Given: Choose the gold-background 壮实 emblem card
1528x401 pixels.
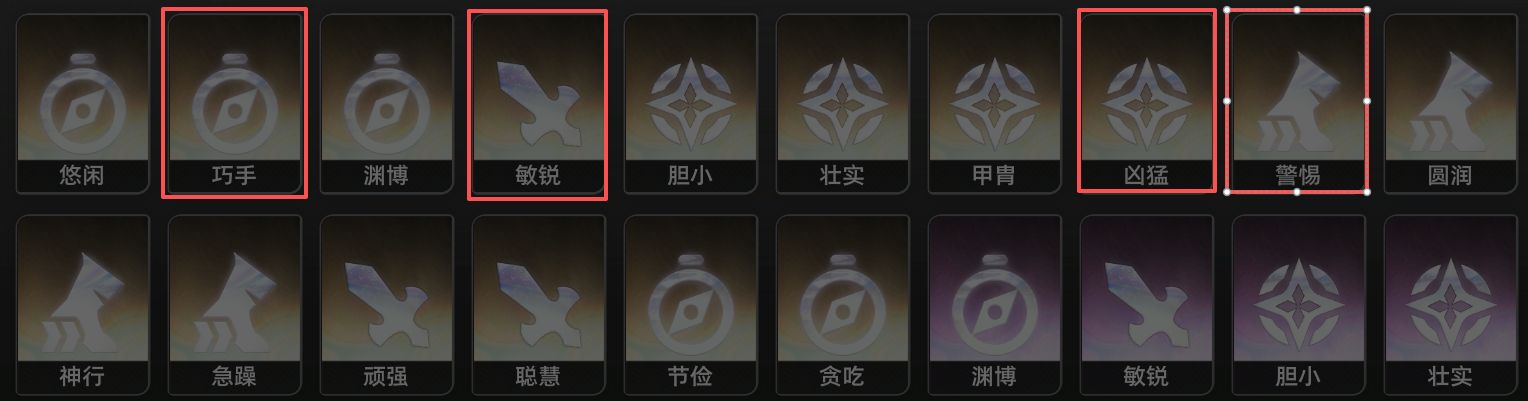Looking at the screenshot, I should (842, 104).
